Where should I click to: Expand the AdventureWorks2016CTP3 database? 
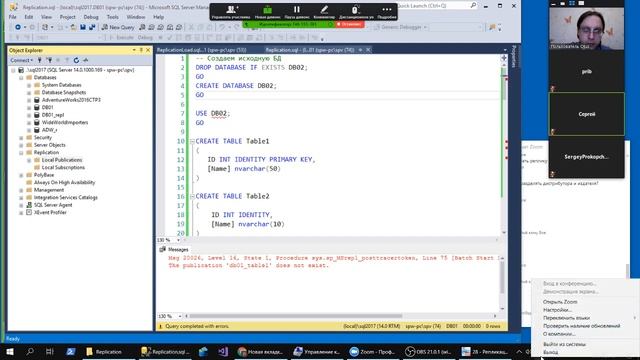pos(29,100)
